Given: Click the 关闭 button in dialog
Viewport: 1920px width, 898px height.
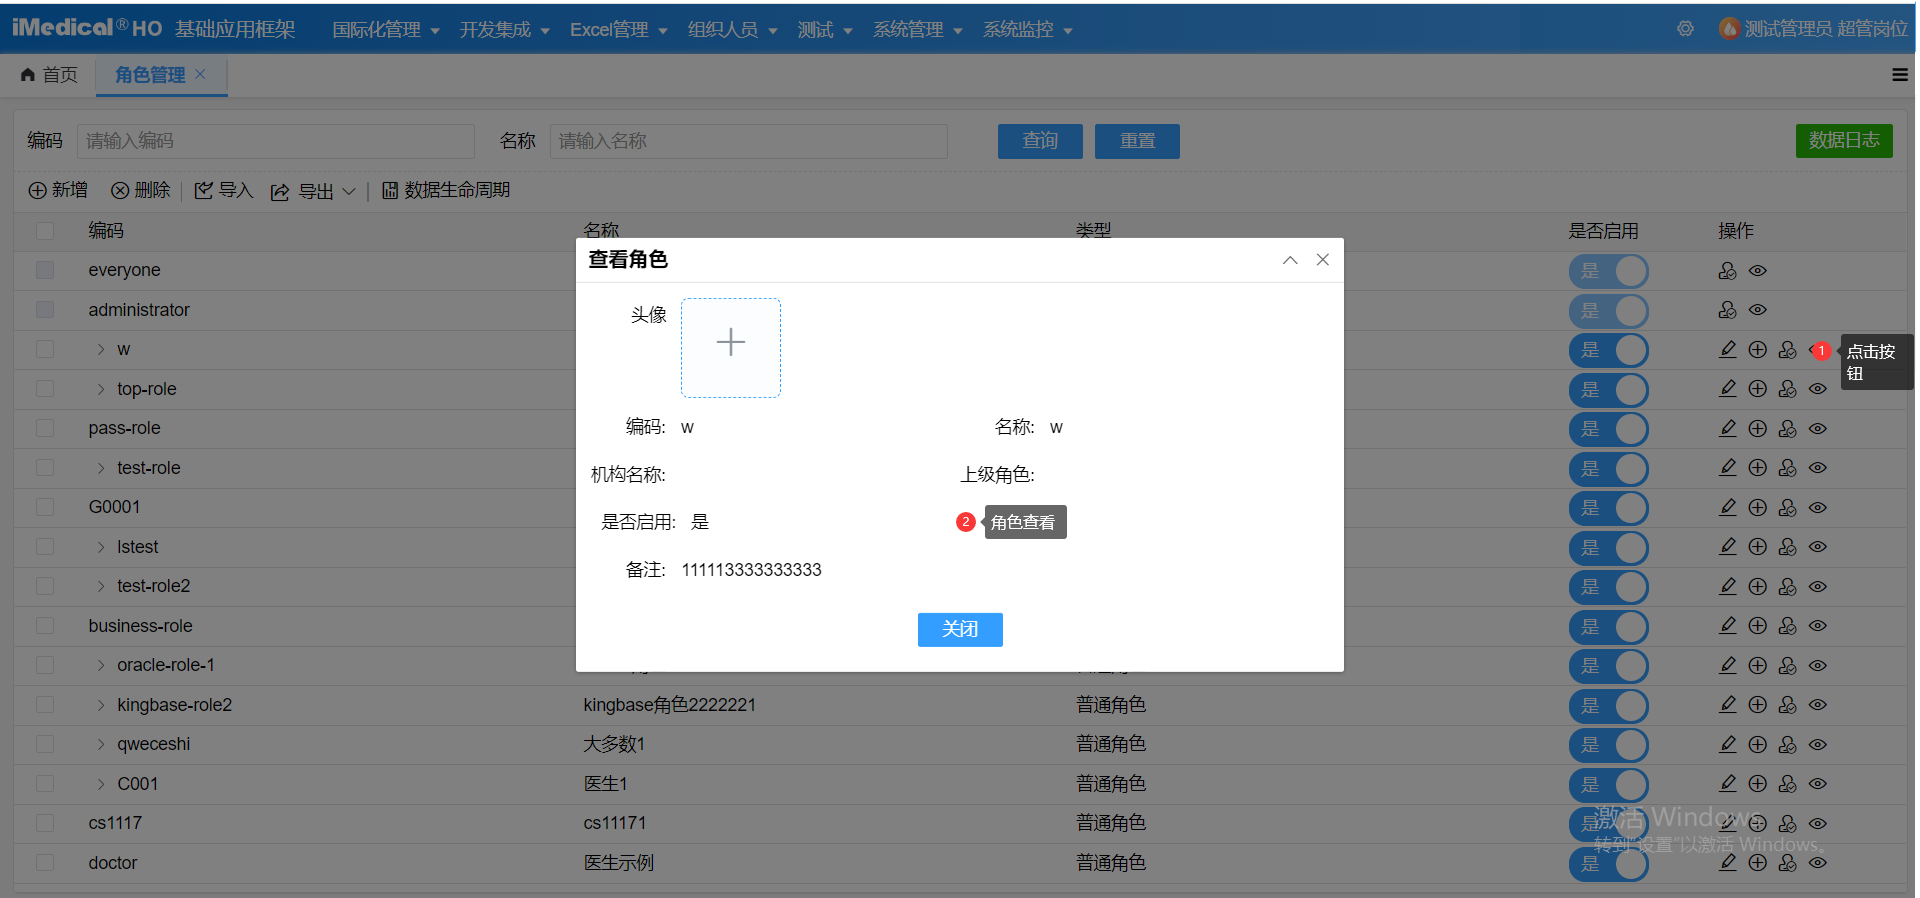Looking at the screenshot, I should [960, 629].
